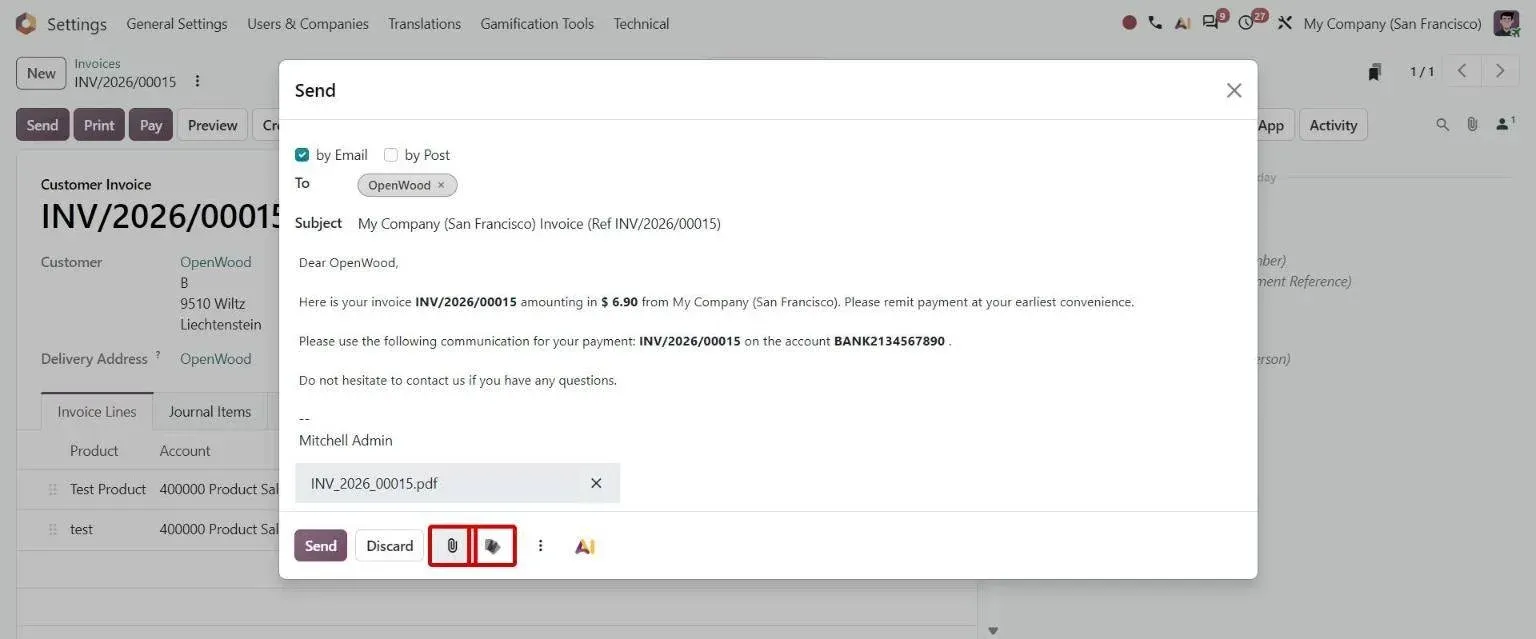The height and width of the screenshot is (639, 1536).
Task: Click the AI icon in dialog footer
Action: [x=585, y=546]
